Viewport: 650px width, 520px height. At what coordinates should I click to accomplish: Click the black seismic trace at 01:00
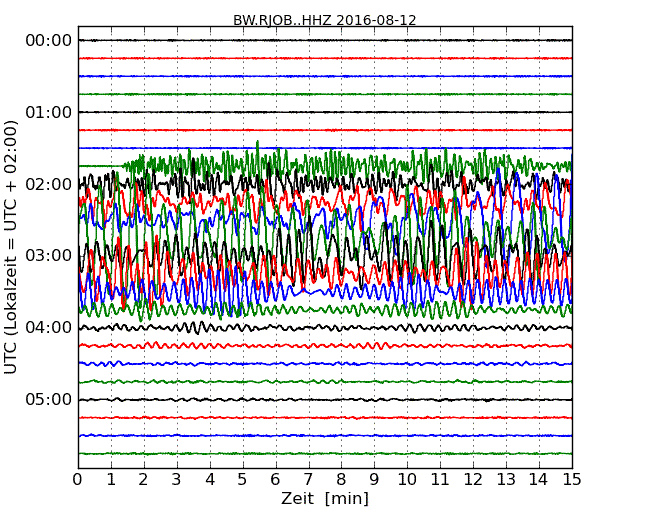pyautogui.click(x=325, y=112)
